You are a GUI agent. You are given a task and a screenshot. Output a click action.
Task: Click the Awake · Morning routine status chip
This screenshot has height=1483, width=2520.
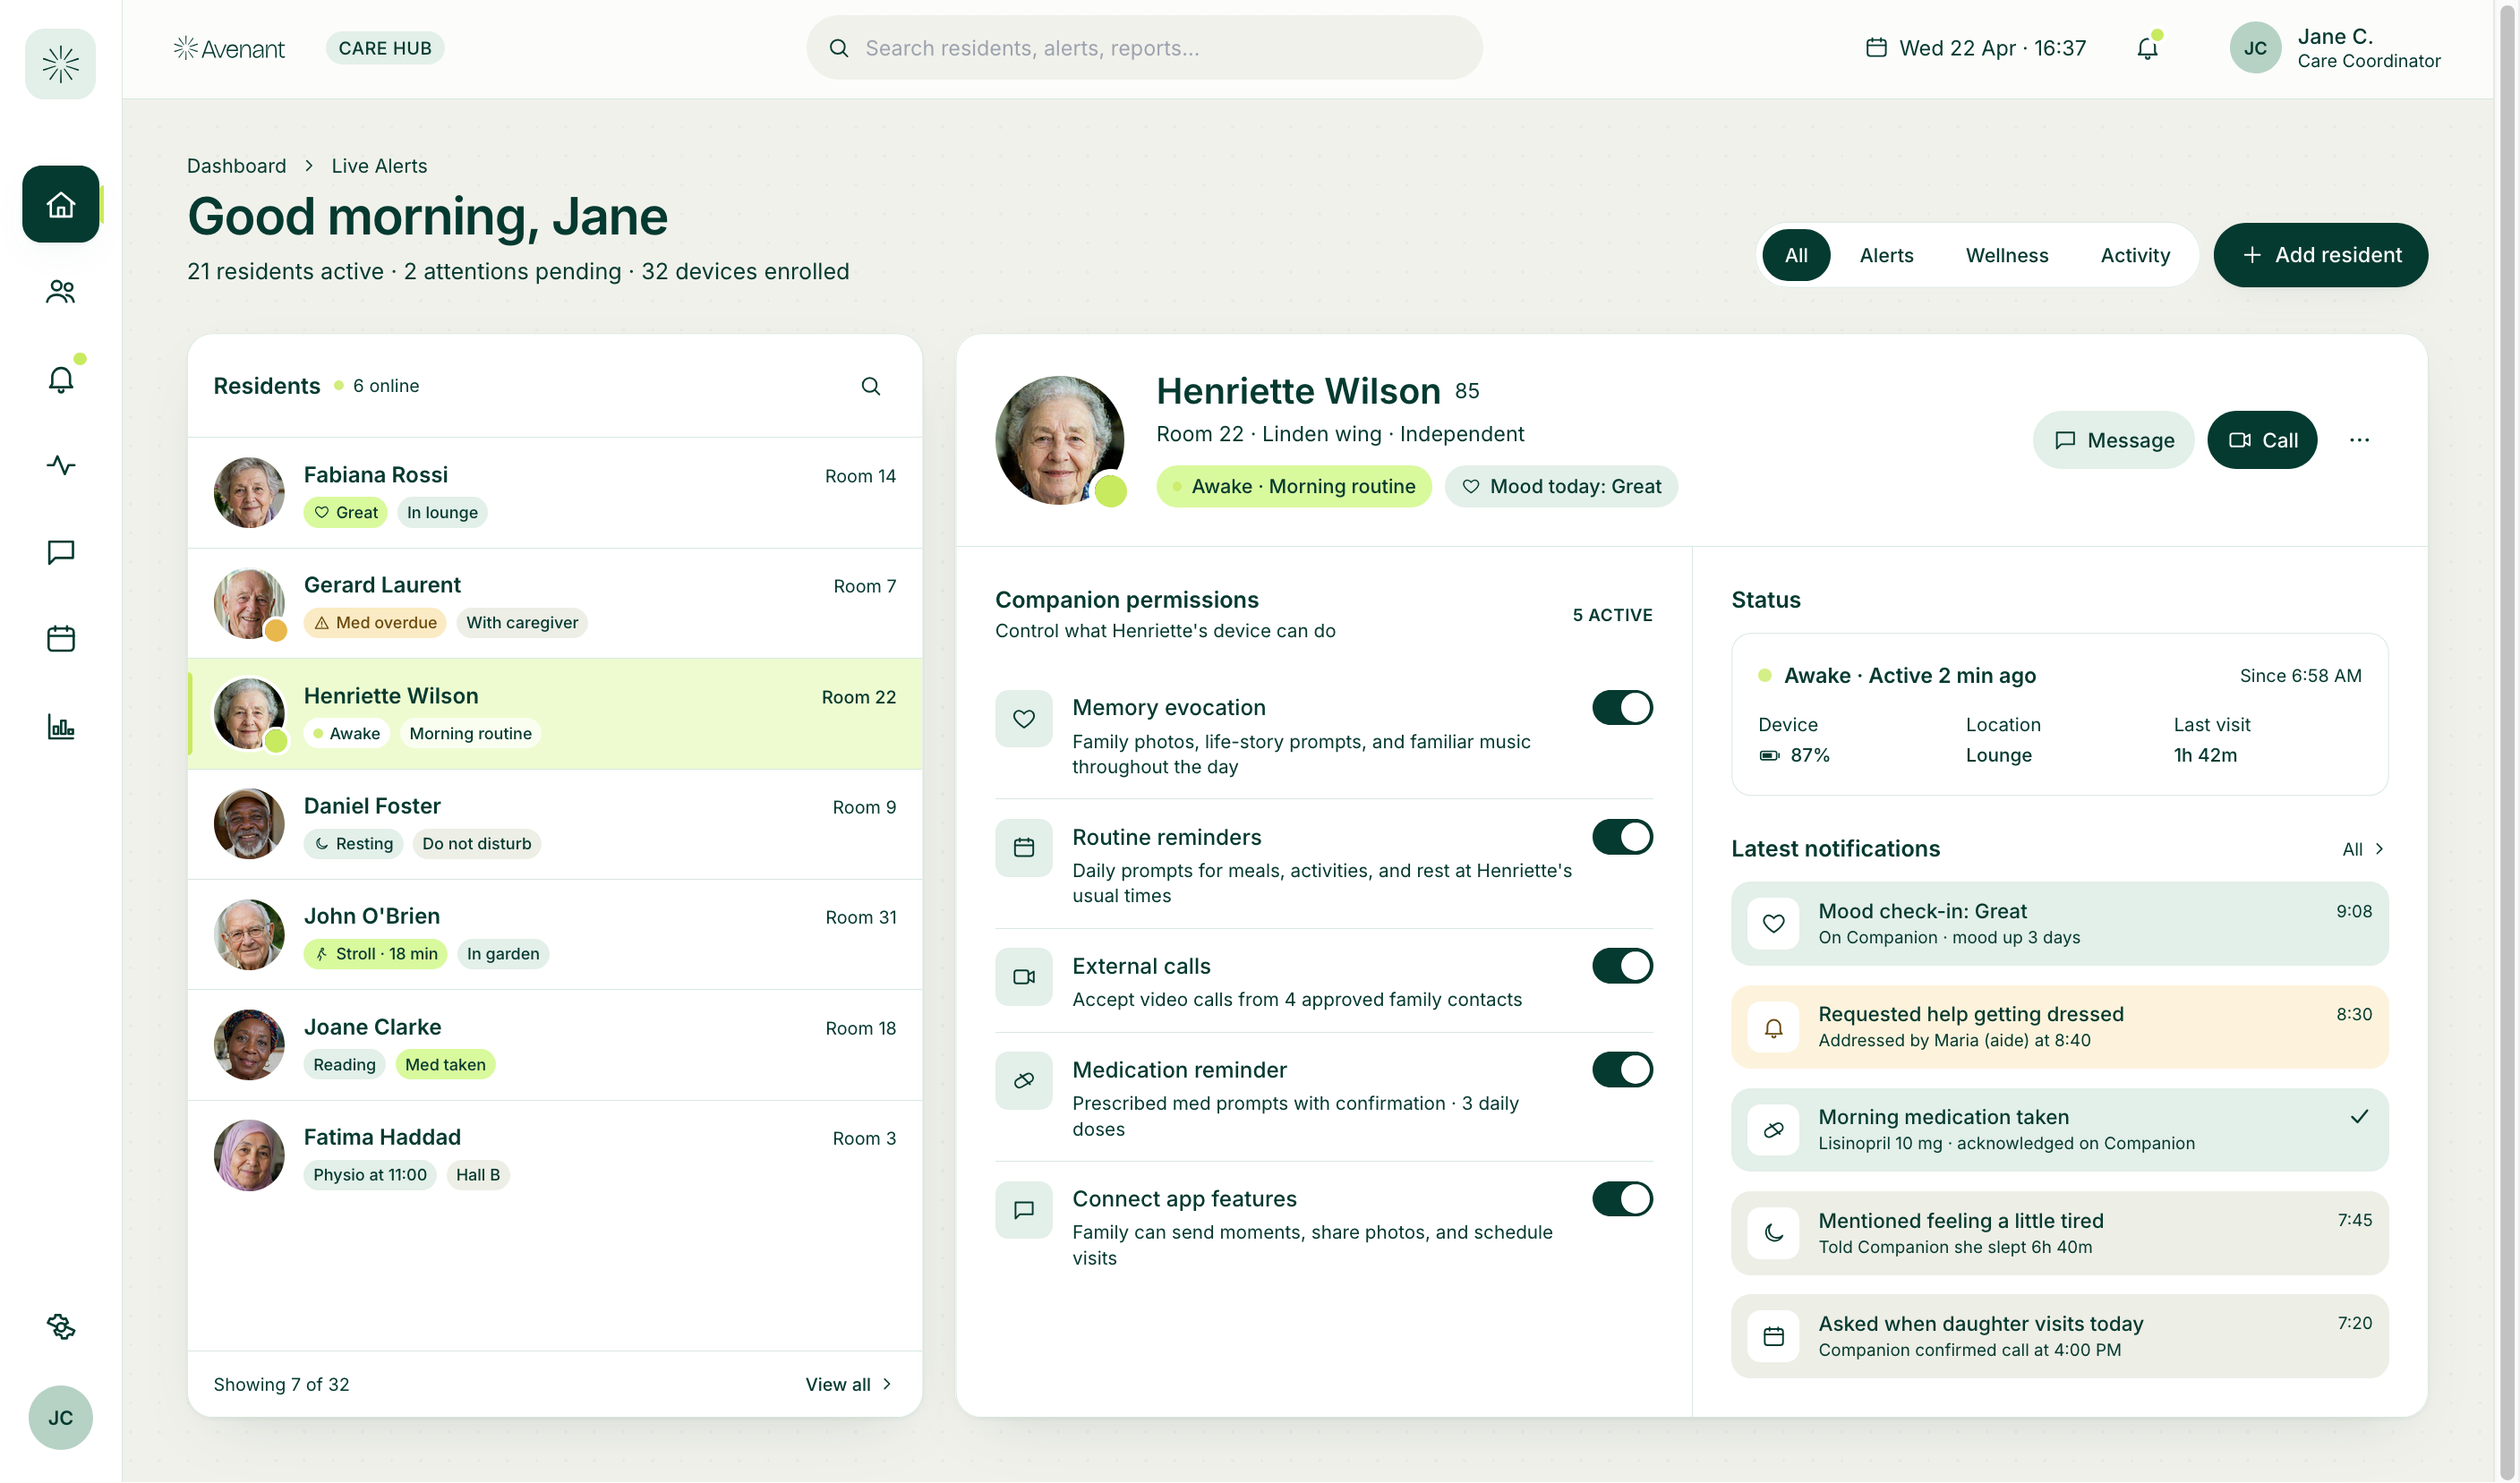(x=1293, y=487)
